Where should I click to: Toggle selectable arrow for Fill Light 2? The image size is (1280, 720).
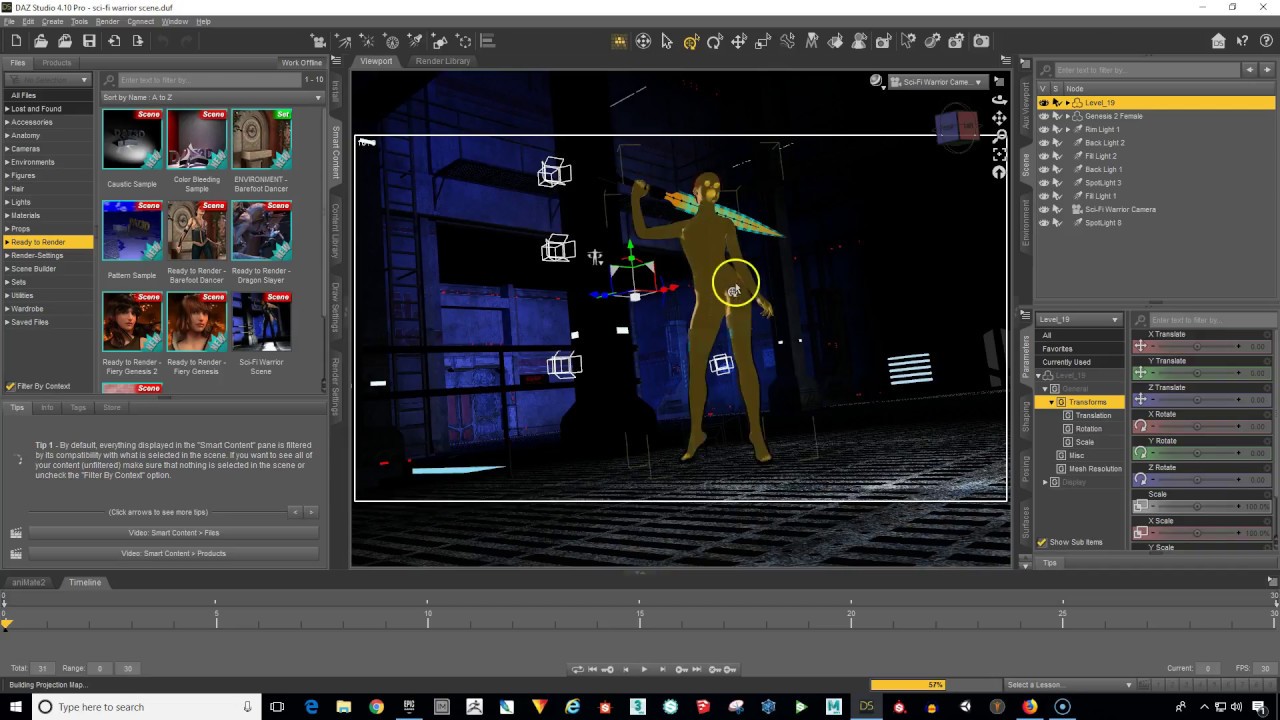(1057, 156)
